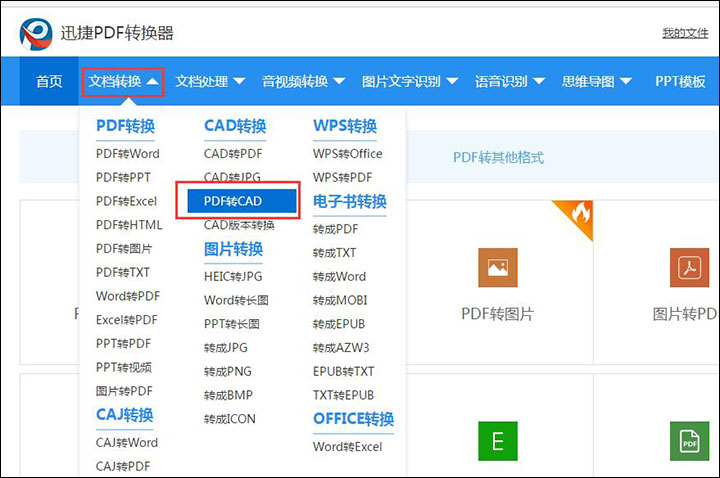
Task: Click the CAD转换 category heading
Action: [235, 126]
